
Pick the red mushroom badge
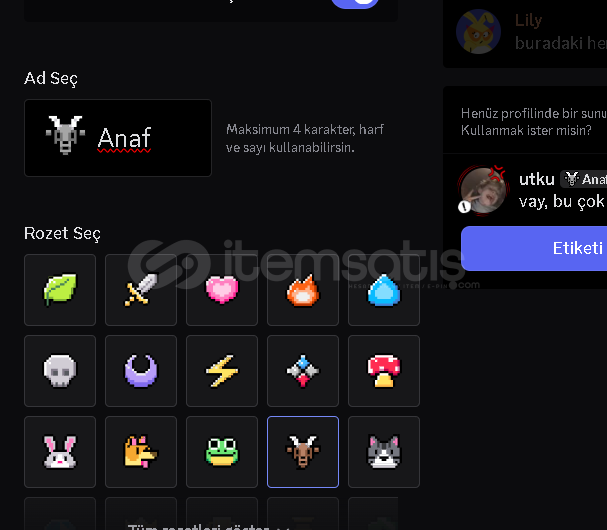pos(384,371)
